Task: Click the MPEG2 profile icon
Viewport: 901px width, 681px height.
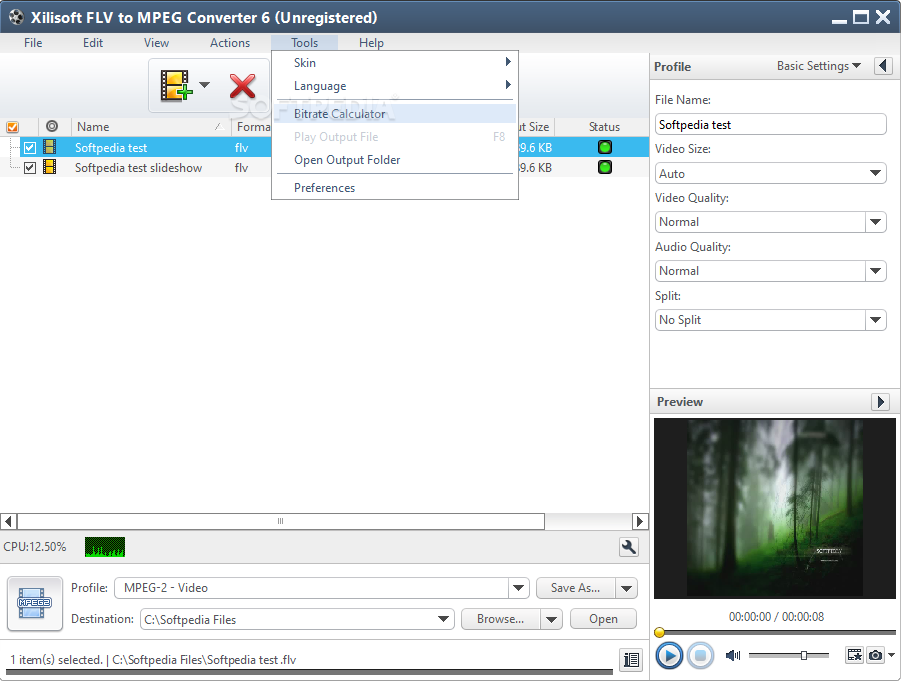Action: (x=34, y=603)
